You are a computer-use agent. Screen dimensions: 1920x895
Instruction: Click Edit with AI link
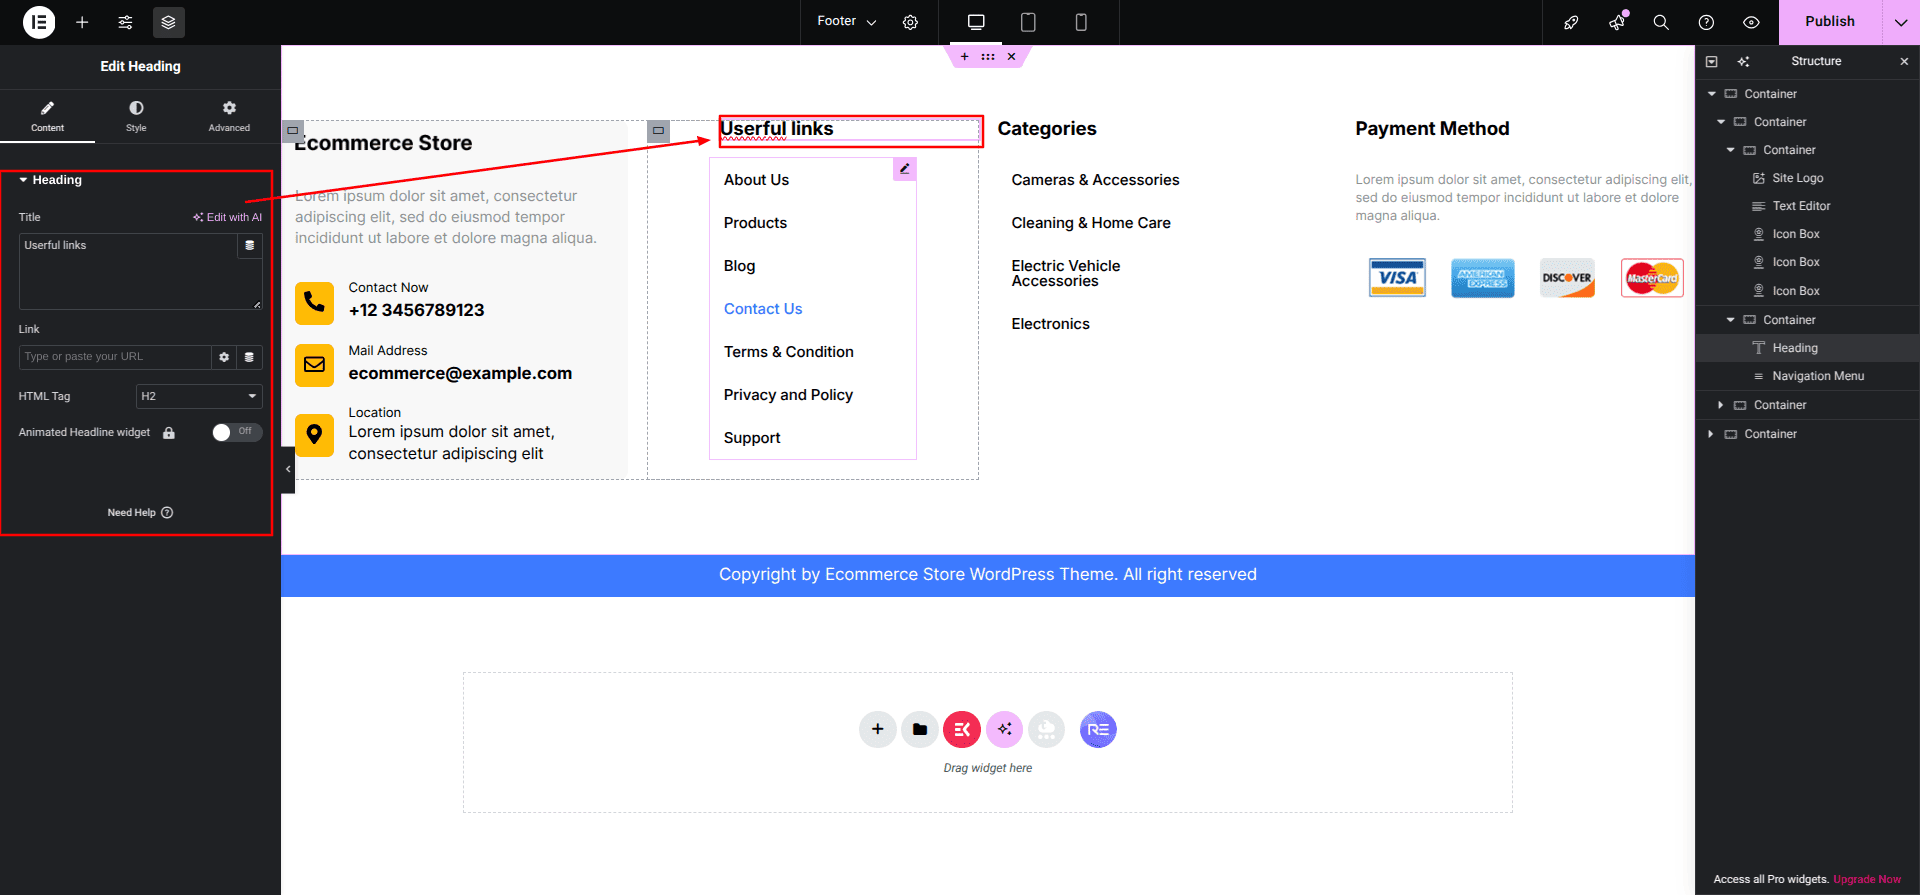pos(228,217)
